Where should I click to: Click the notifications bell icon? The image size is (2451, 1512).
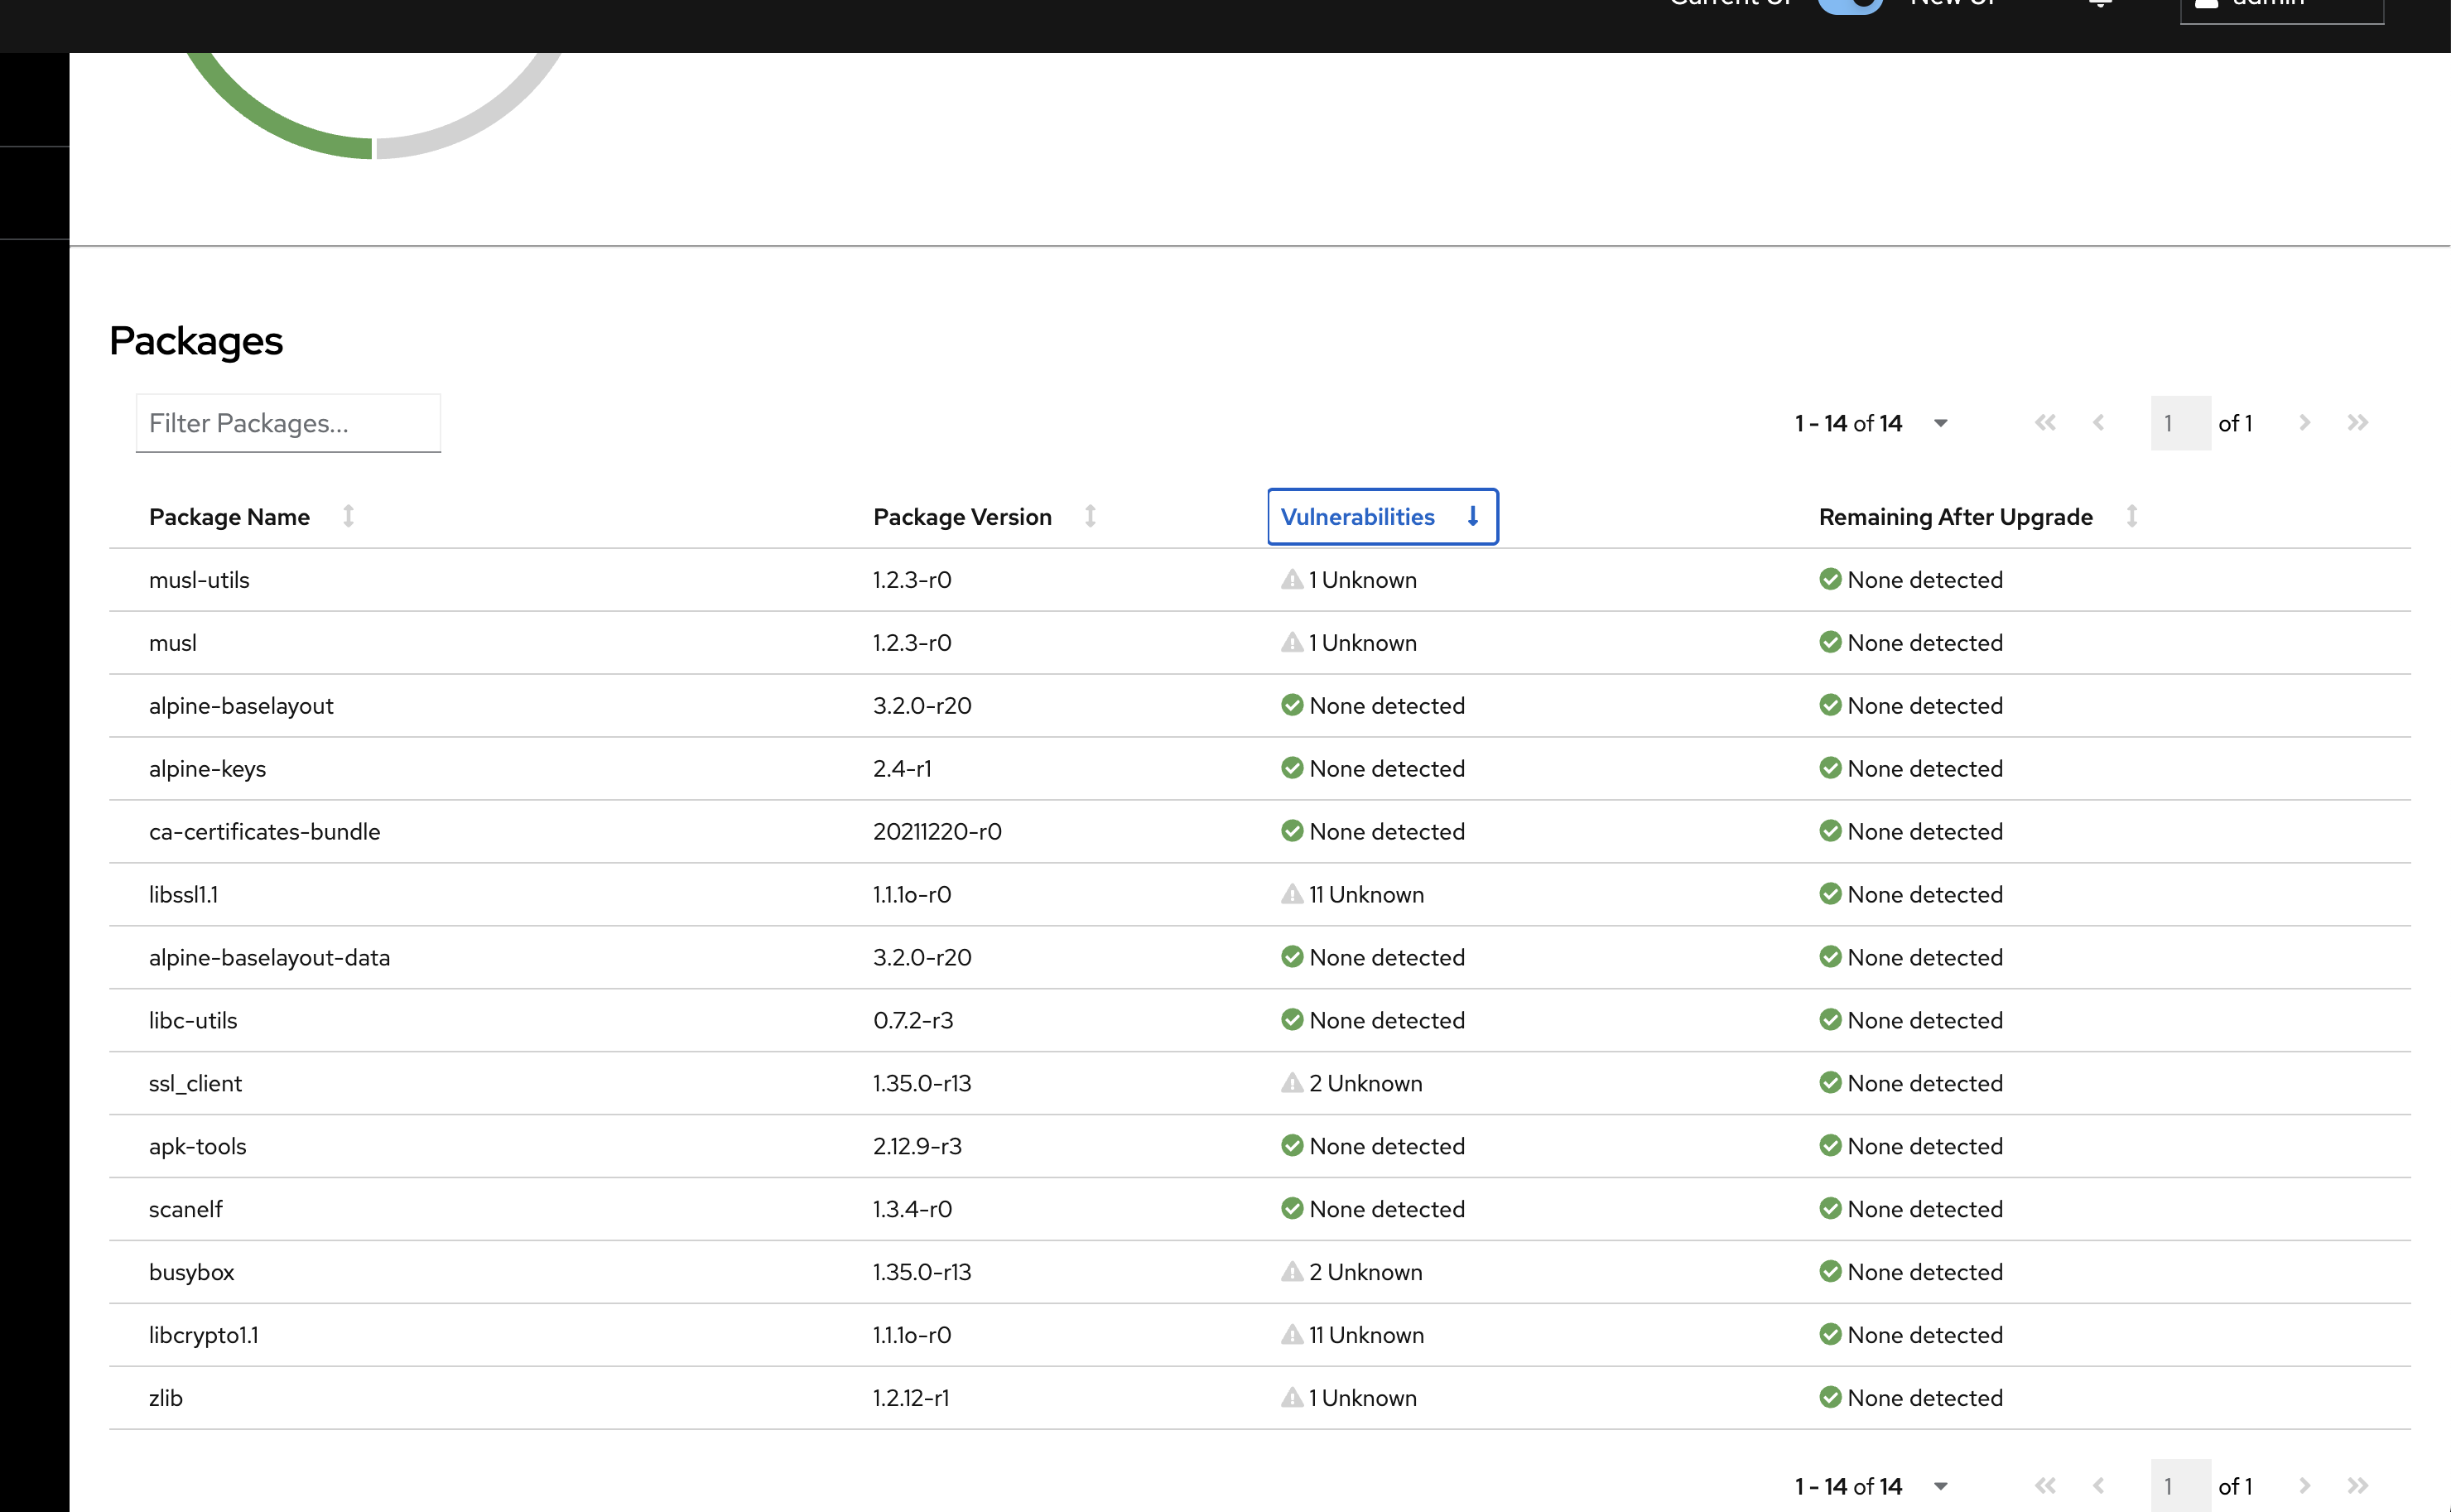(2100, 4)
